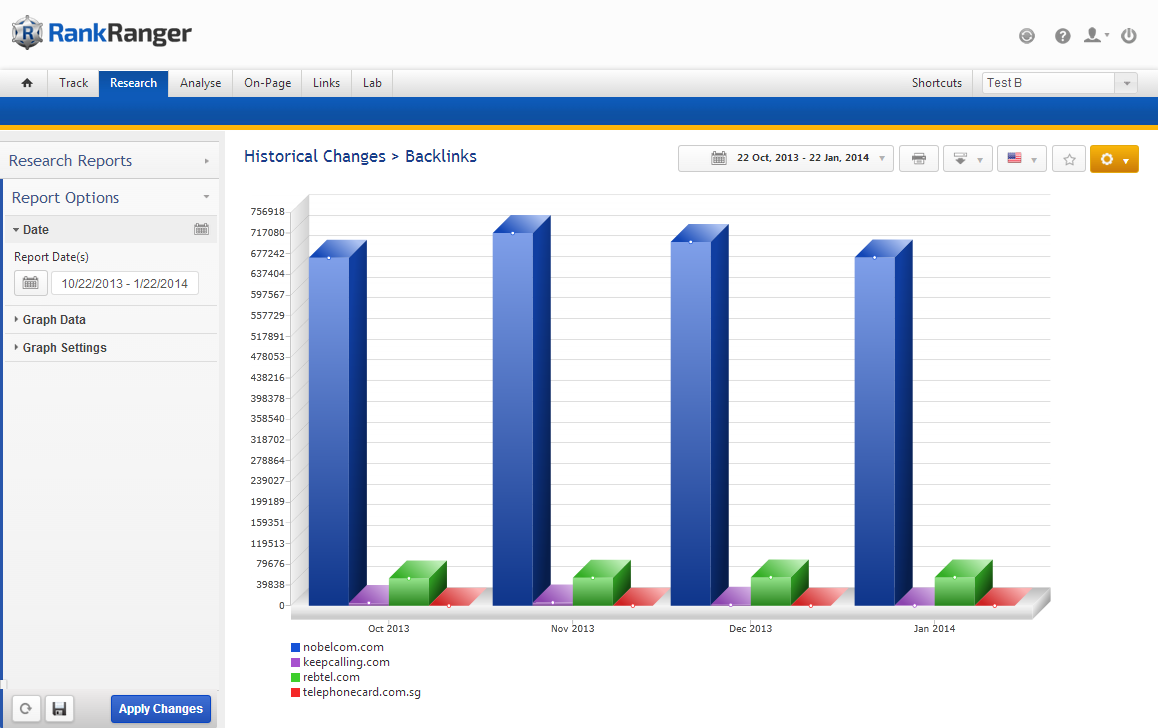Open the date range dropdown in toolbar
Viewport: 1158px width, 728px height.
coord(786,159)
